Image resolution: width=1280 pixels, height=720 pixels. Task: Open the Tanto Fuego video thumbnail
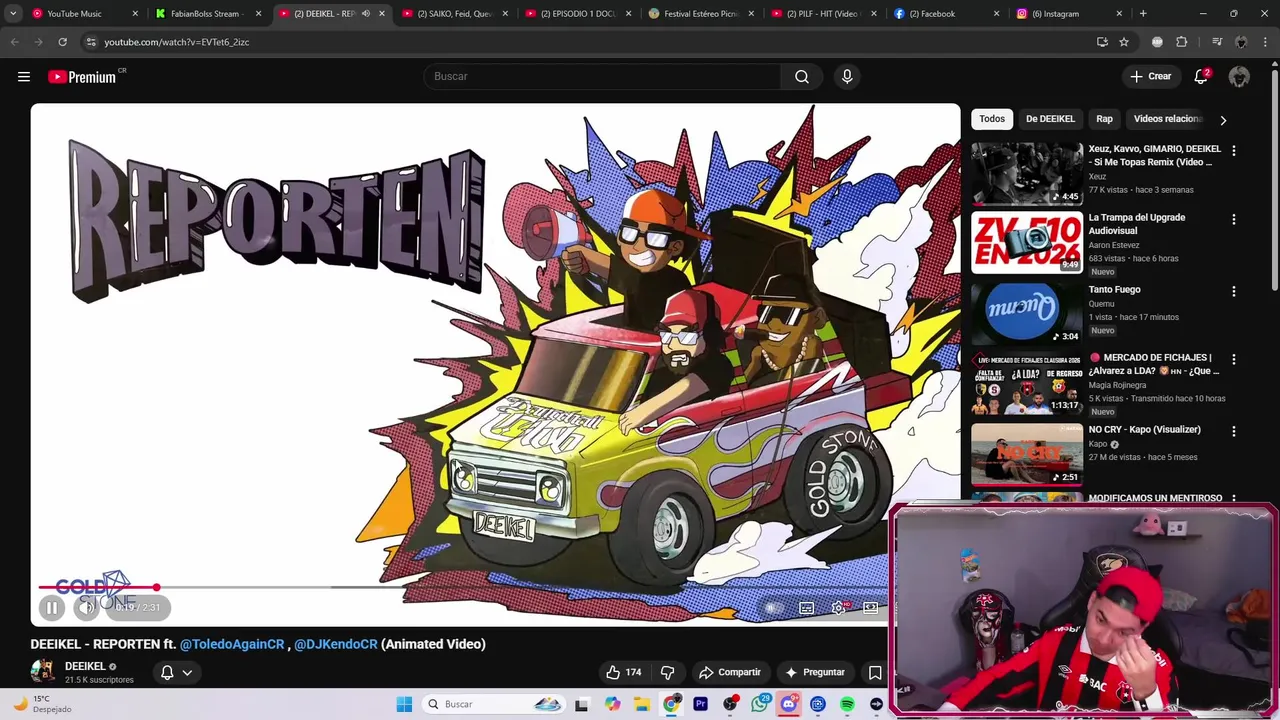pyautogui.click(x=1027, y=313)
